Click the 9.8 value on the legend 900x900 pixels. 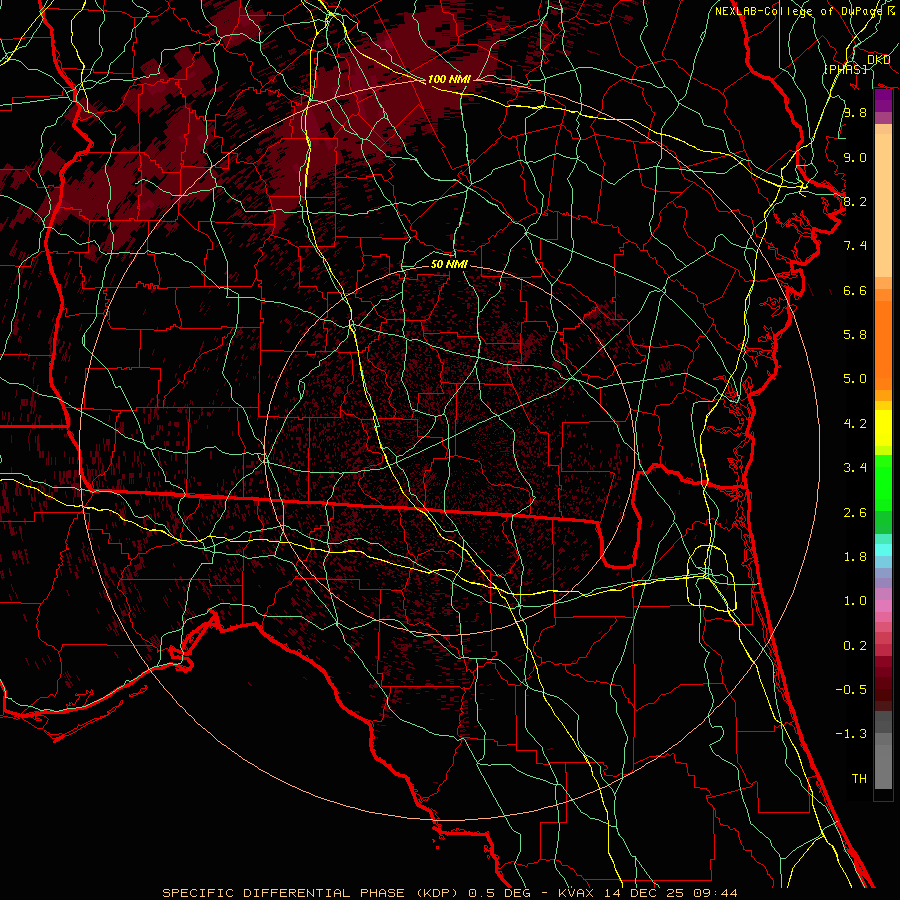point(854,113)
